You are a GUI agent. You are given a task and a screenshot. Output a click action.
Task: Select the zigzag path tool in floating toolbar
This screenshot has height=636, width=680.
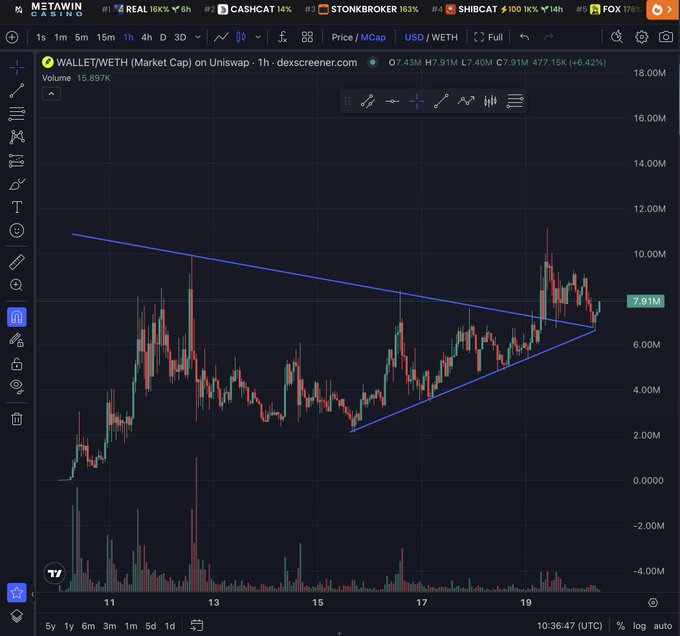pos(466,101)
